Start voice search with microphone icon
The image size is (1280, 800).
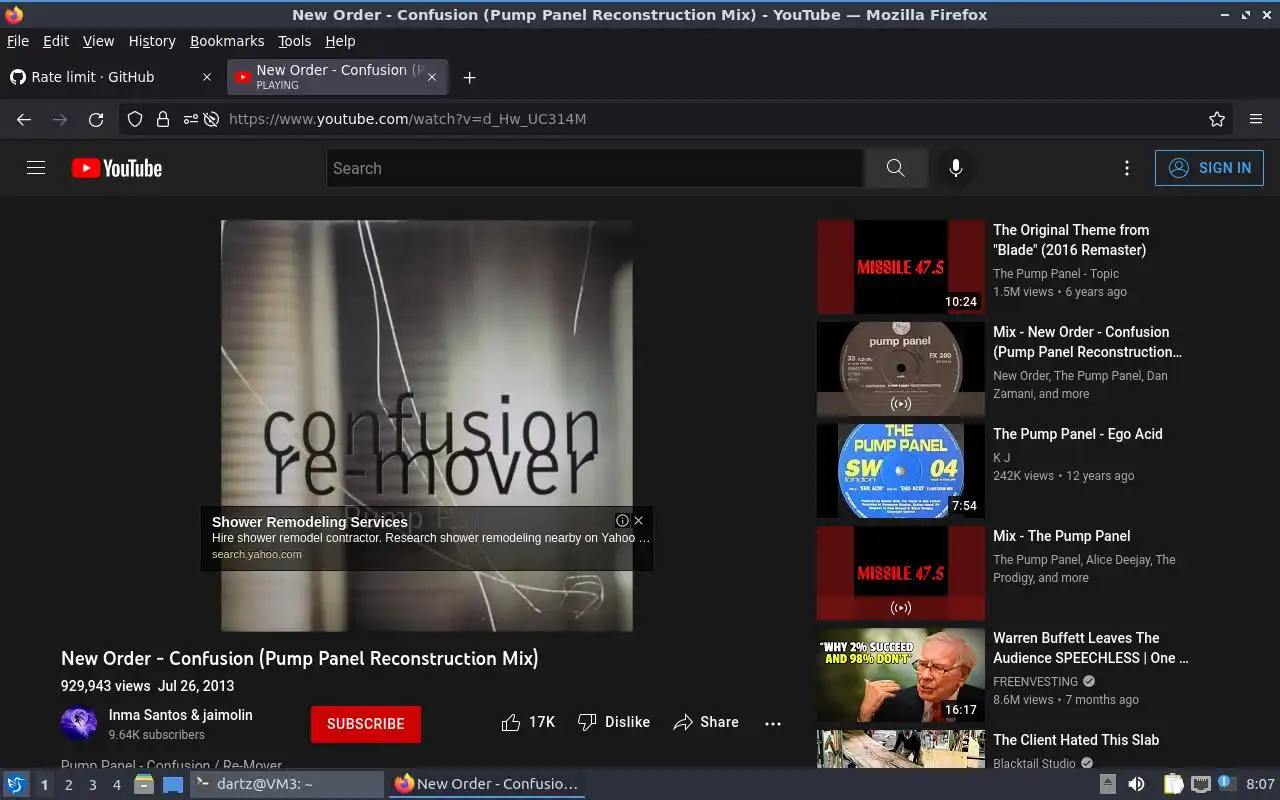(956, 168)
